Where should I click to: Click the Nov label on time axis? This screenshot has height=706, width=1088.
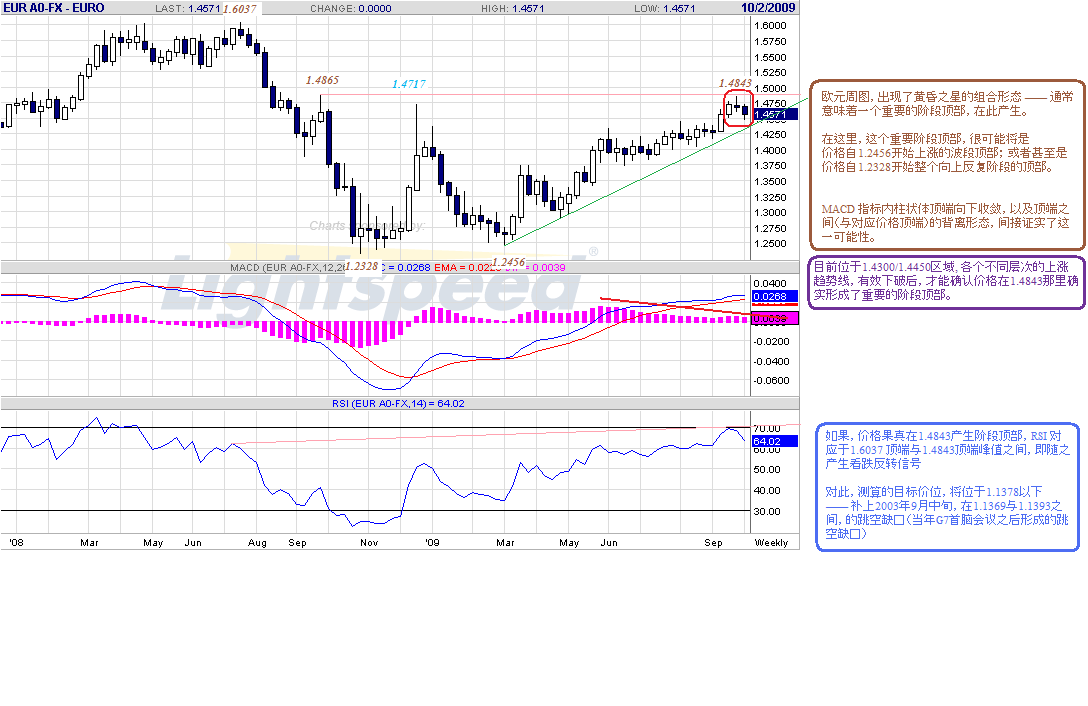click(369, 543)
